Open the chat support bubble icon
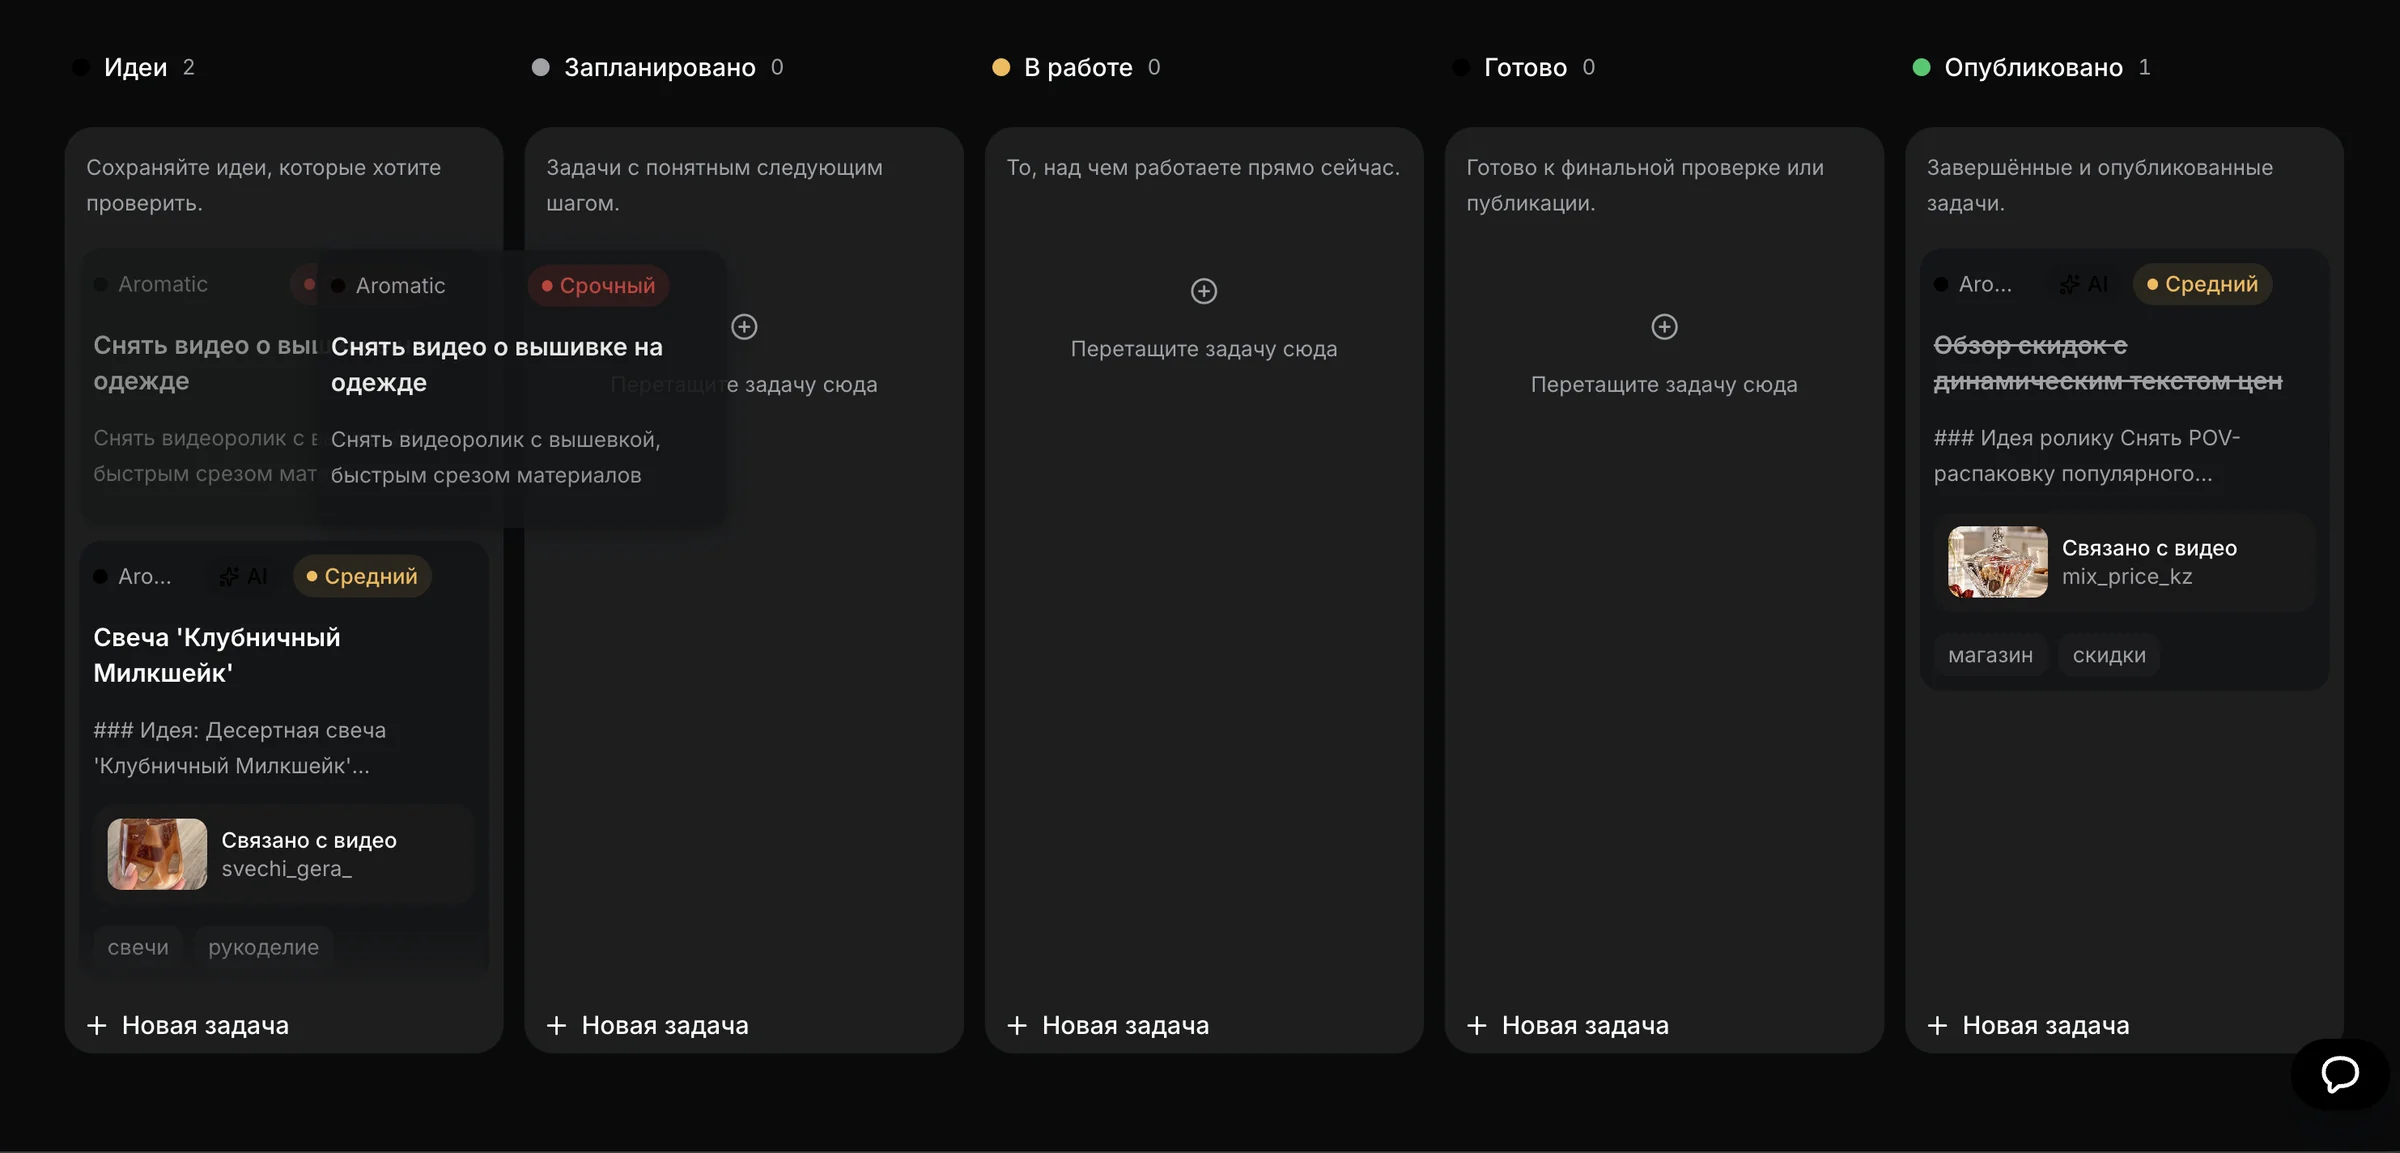 (2340, 1074)
